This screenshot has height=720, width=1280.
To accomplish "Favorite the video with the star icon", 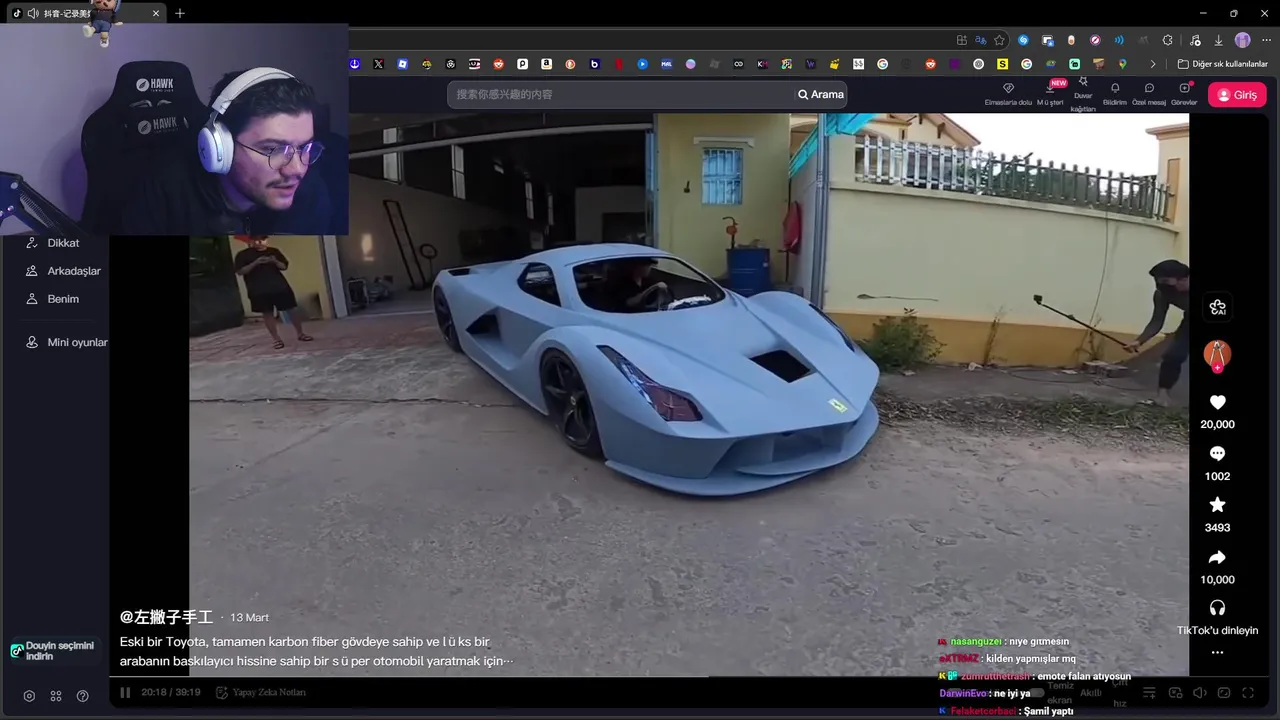I will 1217,505.
